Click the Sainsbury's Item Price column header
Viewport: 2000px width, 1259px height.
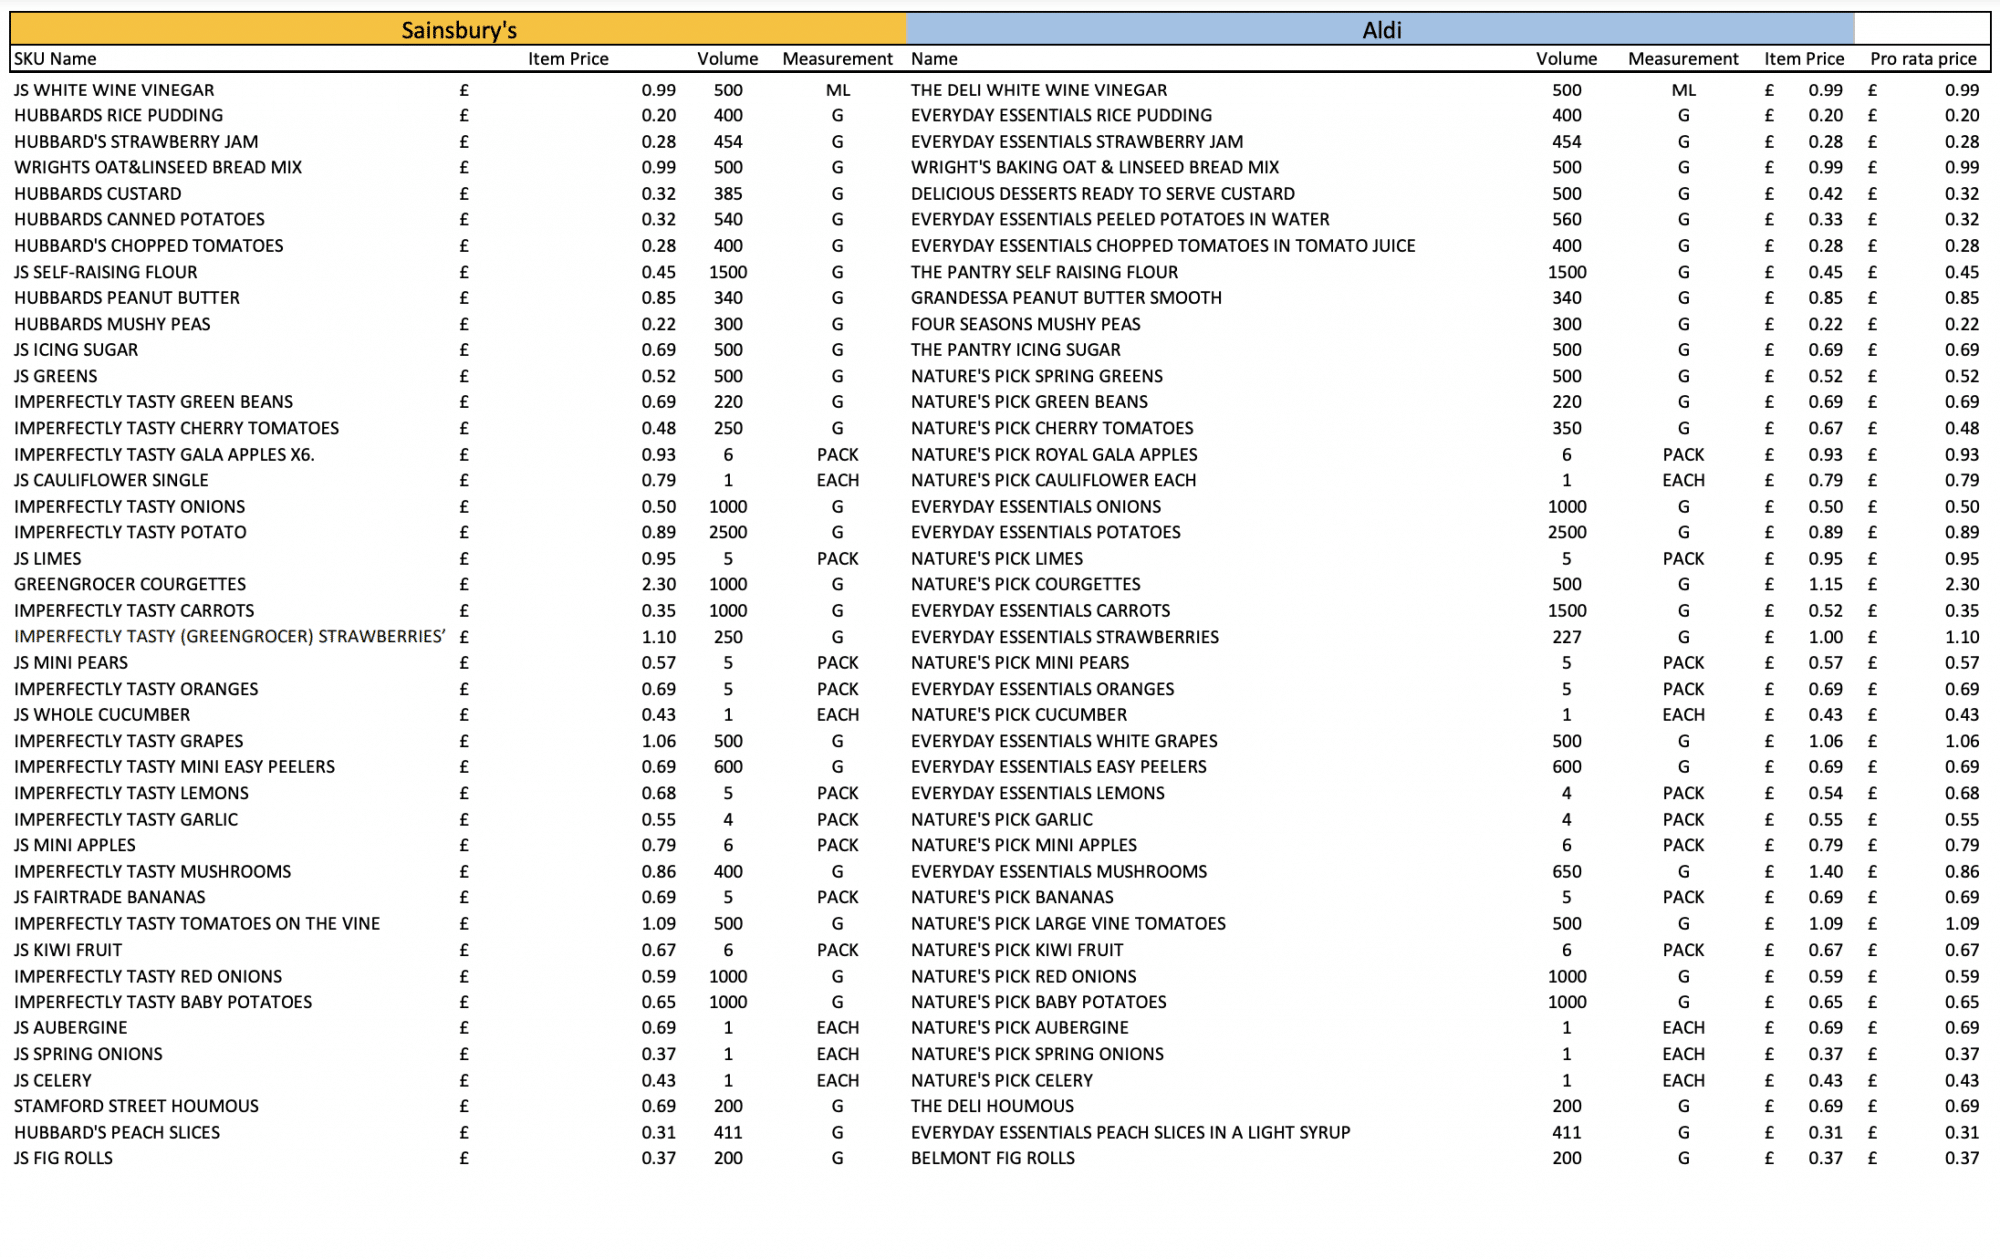pyautogui.click(x=568, y=59)
